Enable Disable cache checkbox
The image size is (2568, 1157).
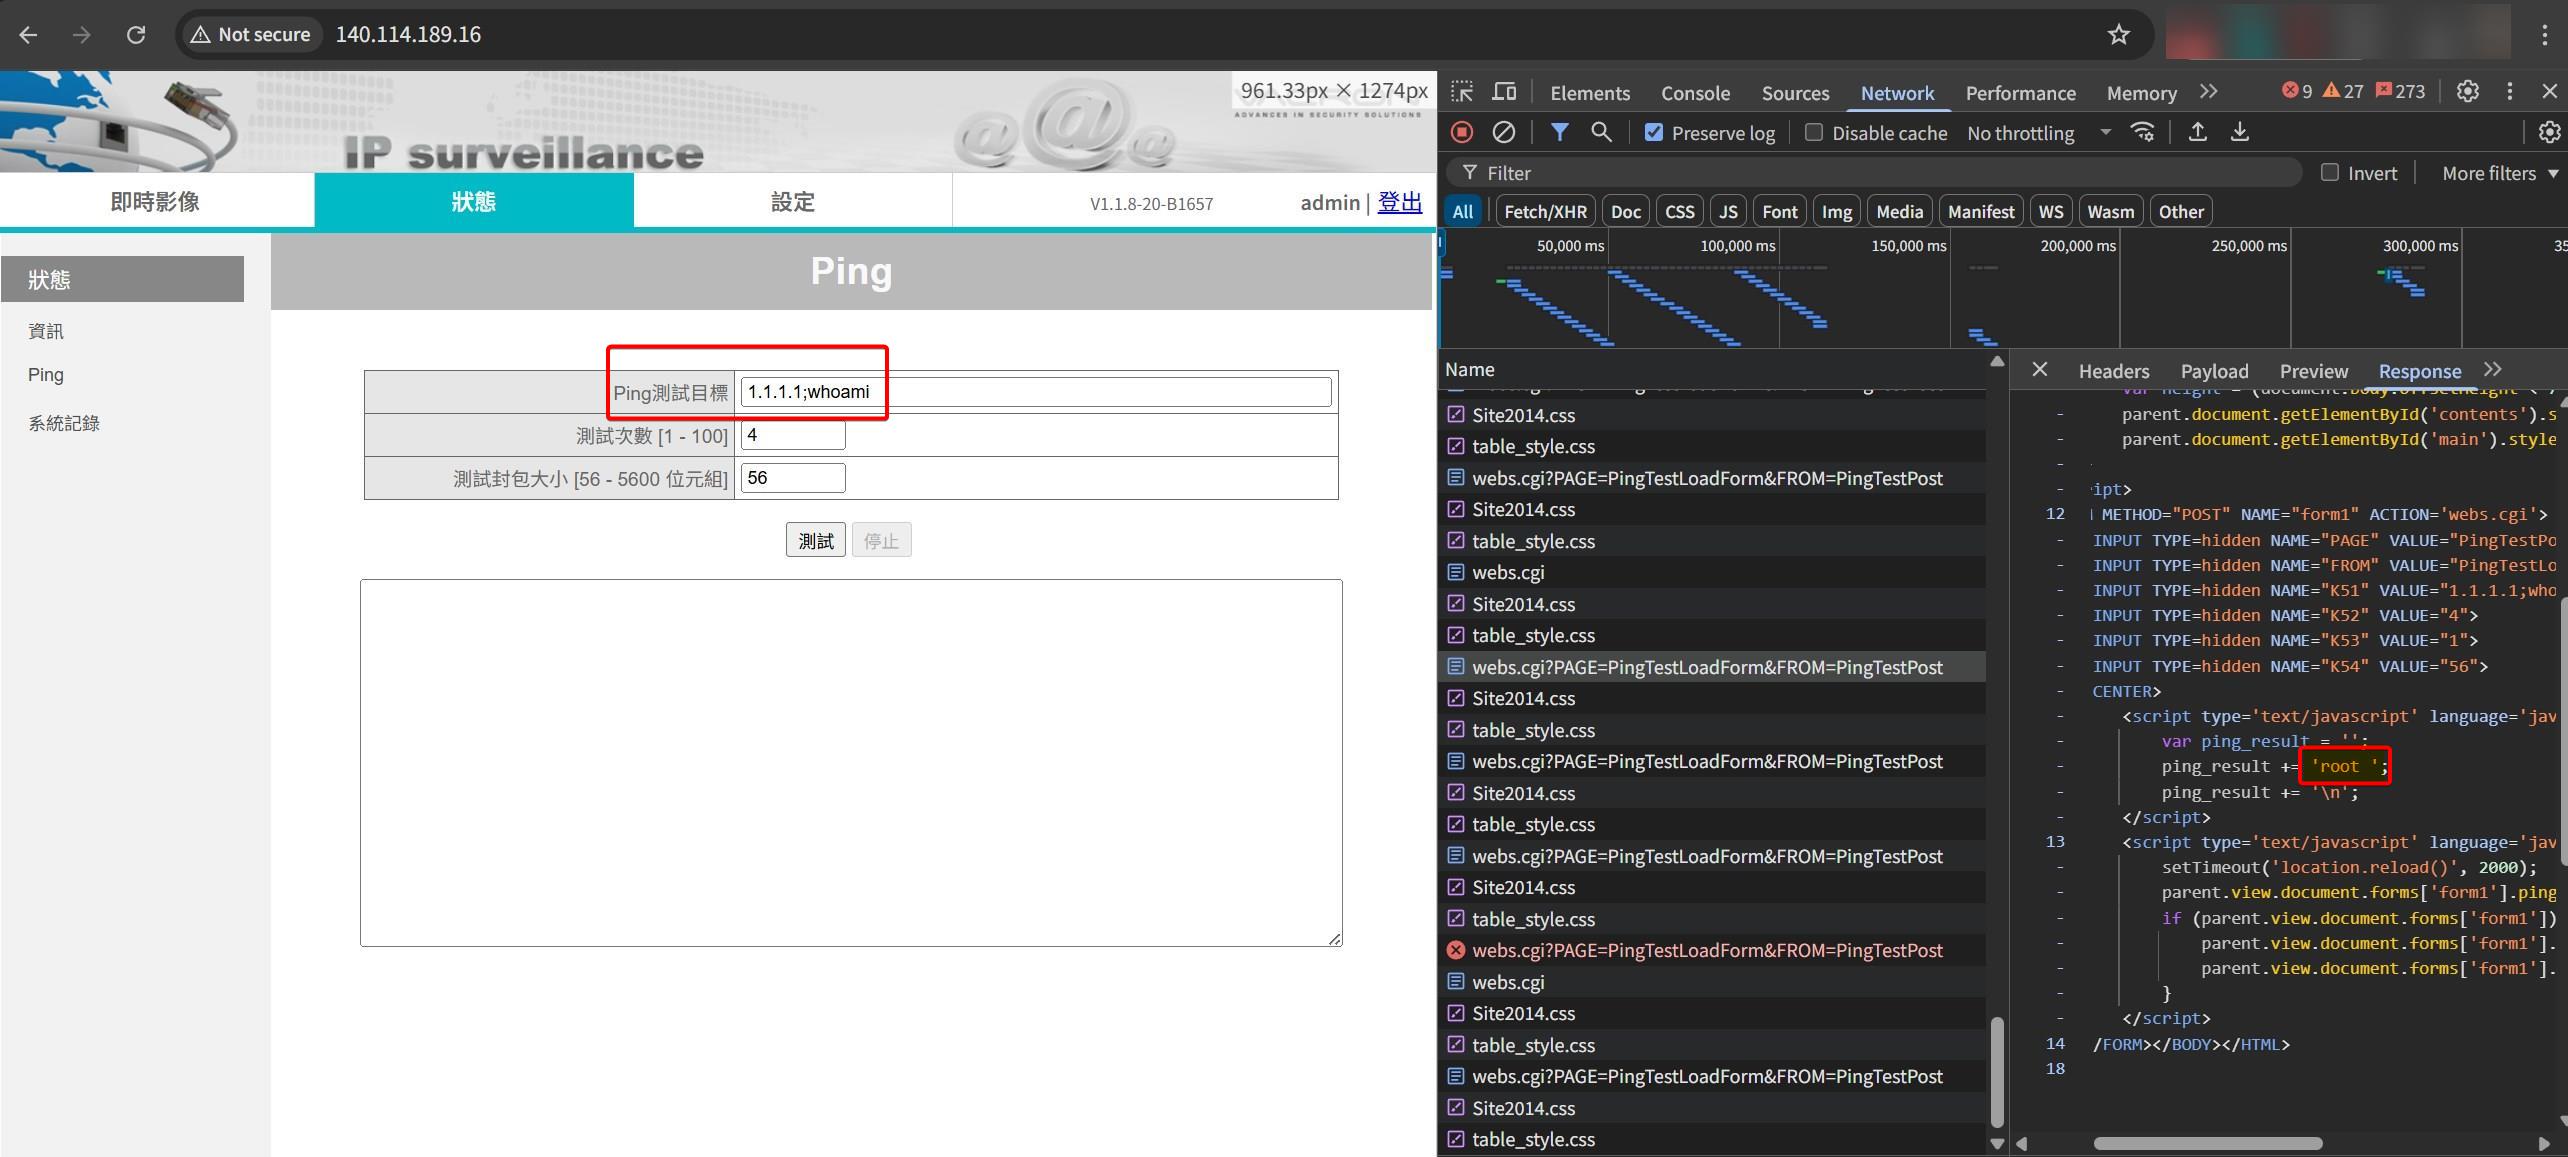coord(1813,132)
